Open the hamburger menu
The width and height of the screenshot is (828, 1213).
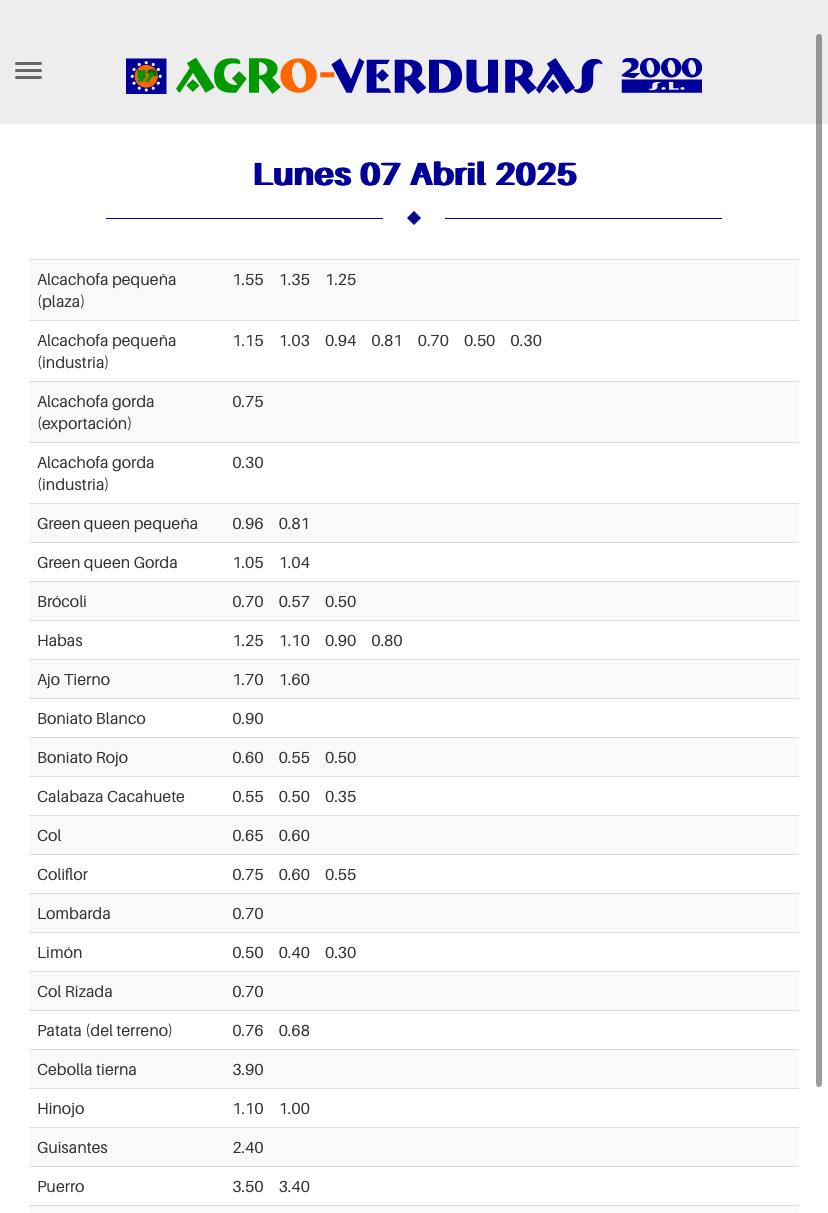pos(28,71)
